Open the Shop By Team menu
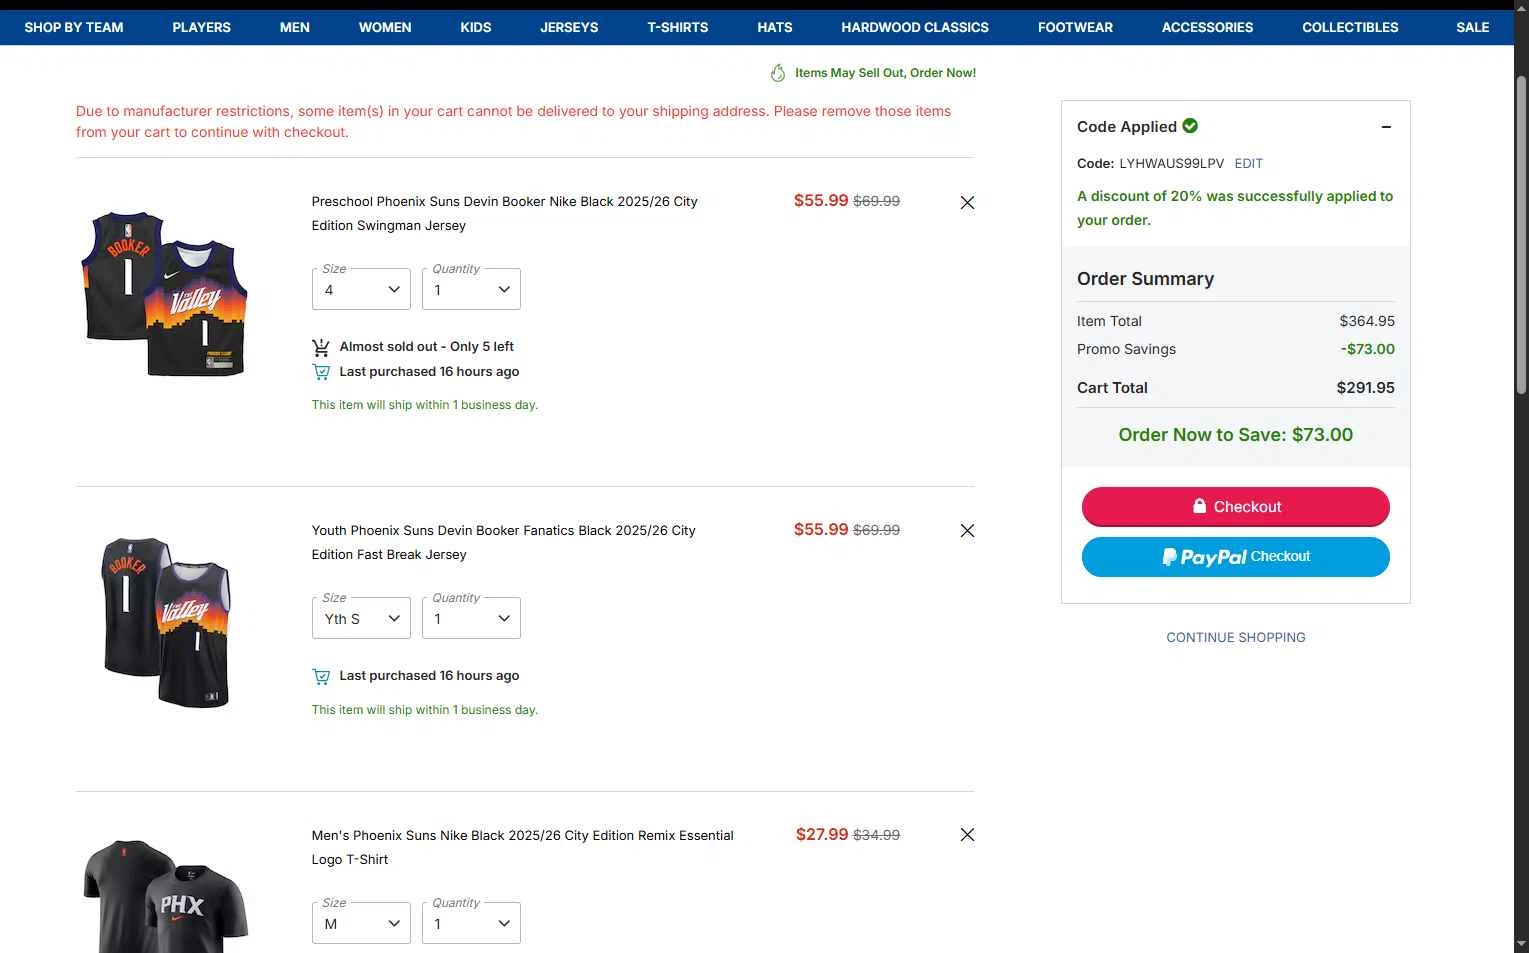The height and width of the screenshot is (953, 1529). pos(74,27)
